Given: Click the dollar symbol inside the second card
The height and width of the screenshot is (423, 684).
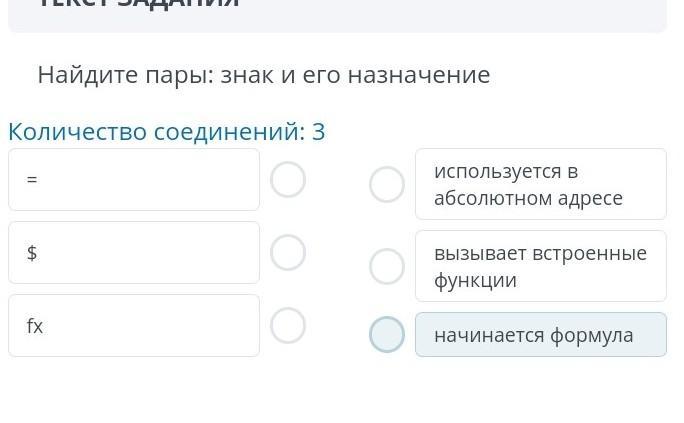Looking at the screenshot, I should coord(32,253).
